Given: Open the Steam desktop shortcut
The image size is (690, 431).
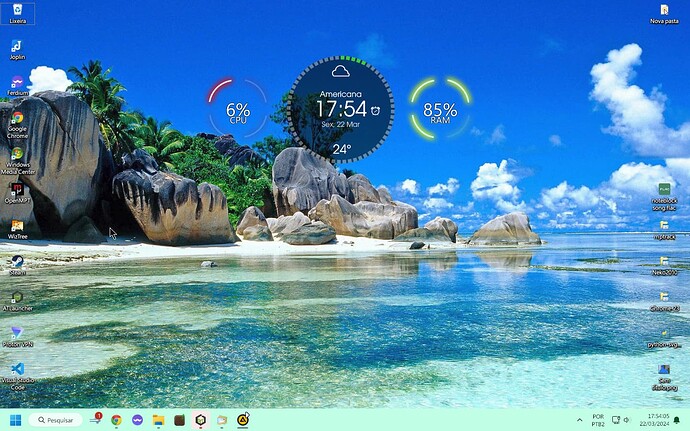Looking at the screenshot, I should [17, 262].
